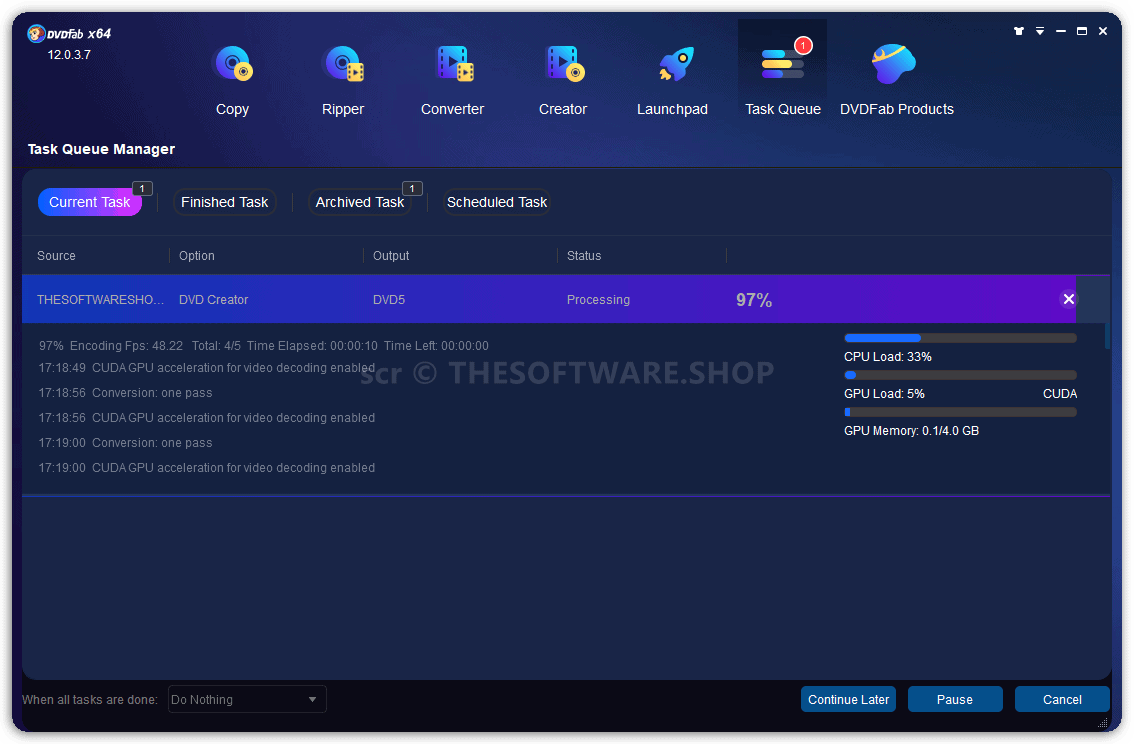The width and height of the screenshot is (1134, 744).
Task: Click the 'When all tasks are done:' label
Action: pos(90,700)
